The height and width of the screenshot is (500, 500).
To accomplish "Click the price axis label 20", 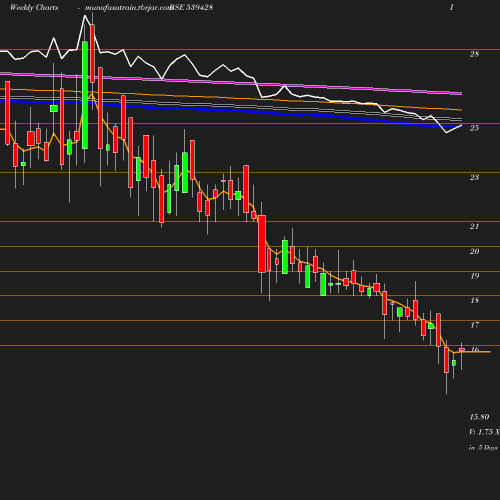I will 474,251.
